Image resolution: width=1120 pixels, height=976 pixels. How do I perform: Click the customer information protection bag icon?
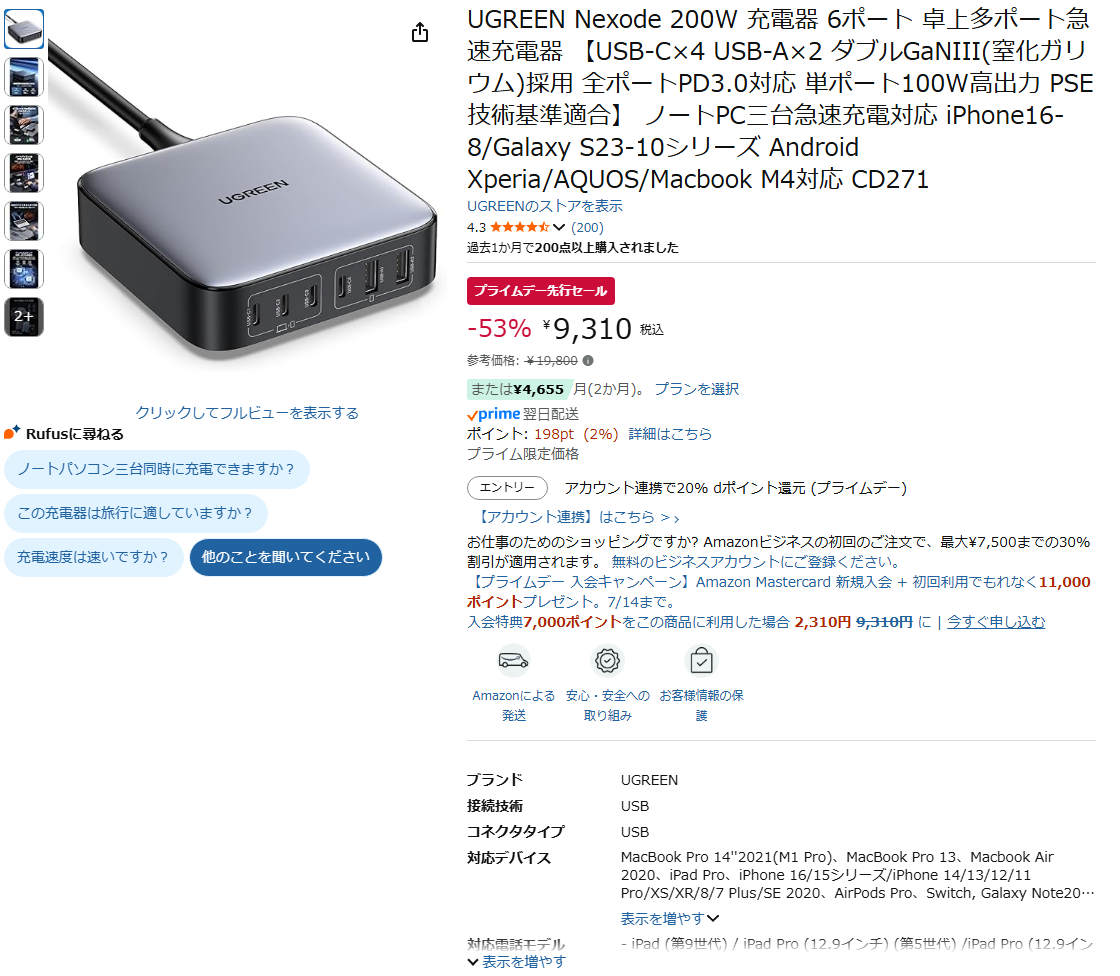click(x=701, y=661)
